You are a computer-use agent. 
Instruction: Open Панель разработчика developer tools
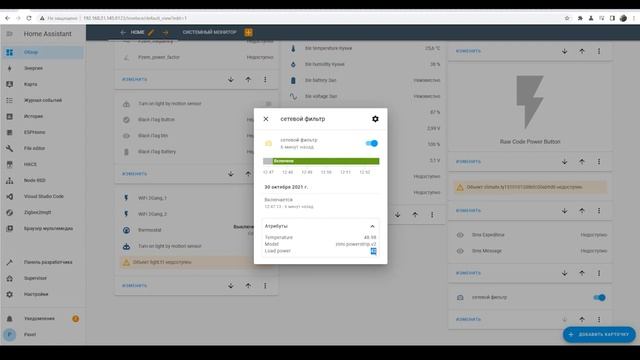43,262
